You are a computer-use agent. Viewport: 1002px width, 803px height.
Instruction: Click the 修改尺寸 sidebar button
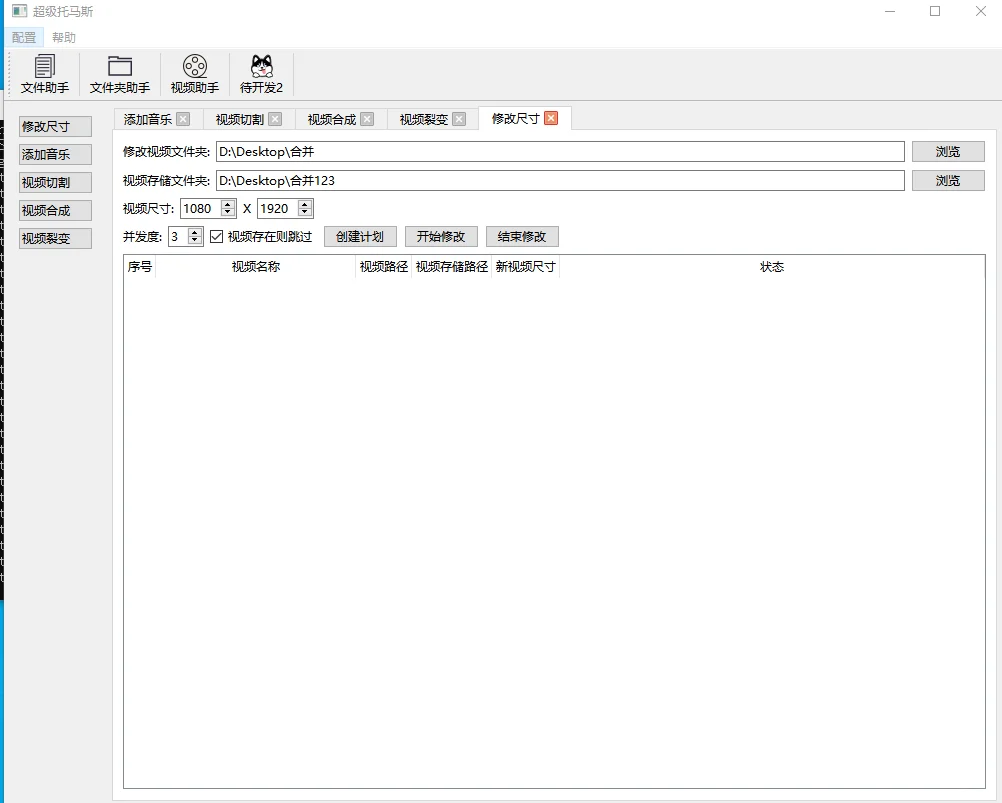point(56,126)
